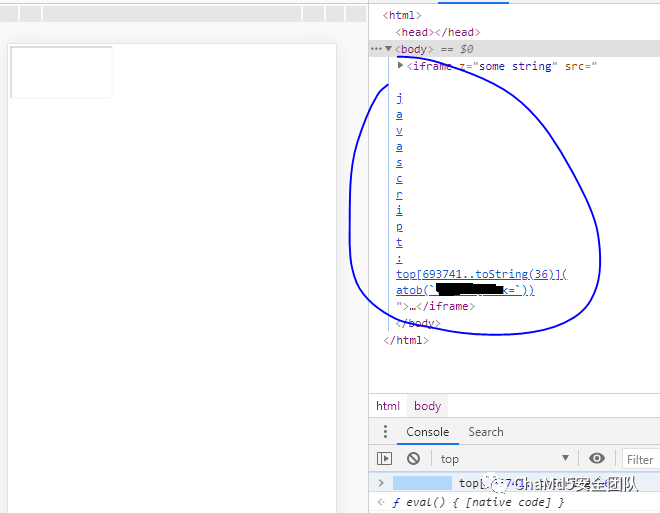Open the drawer three-dot menu
Screen dimensions: 660x513
(x=385, y=431)
